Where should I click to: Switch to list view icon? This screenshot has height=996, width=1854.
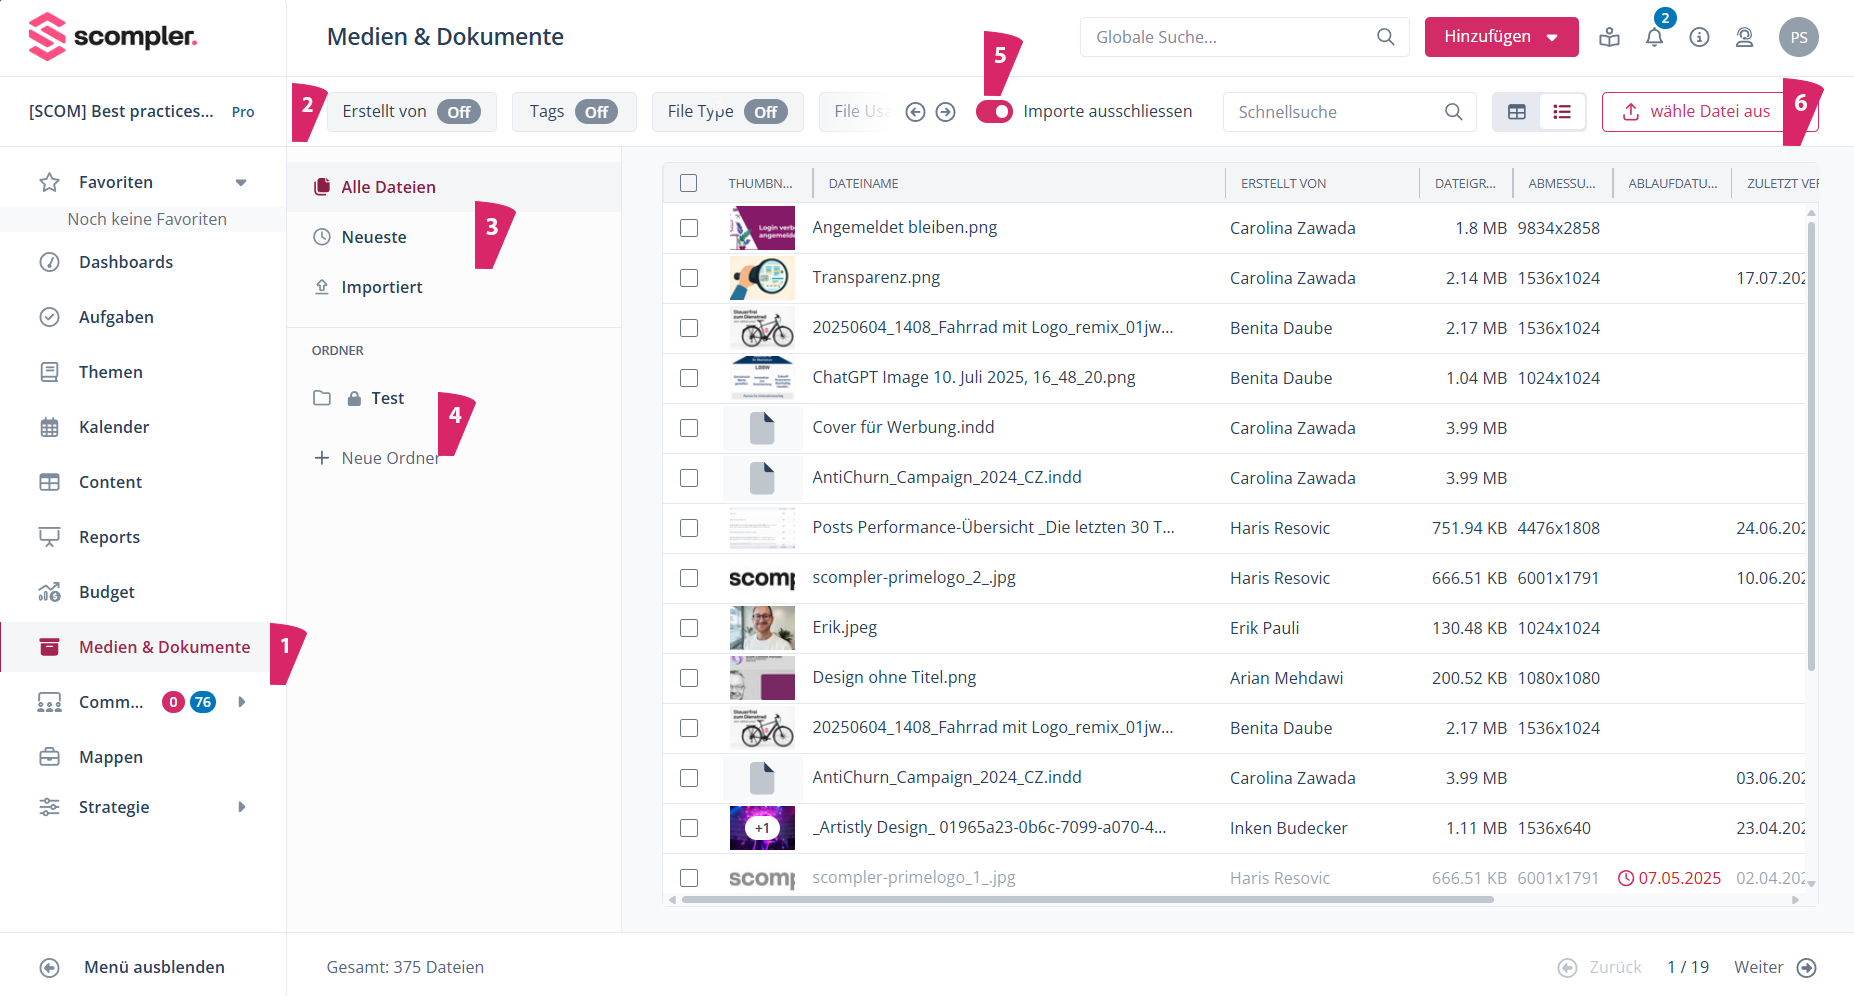point(1562,112)
